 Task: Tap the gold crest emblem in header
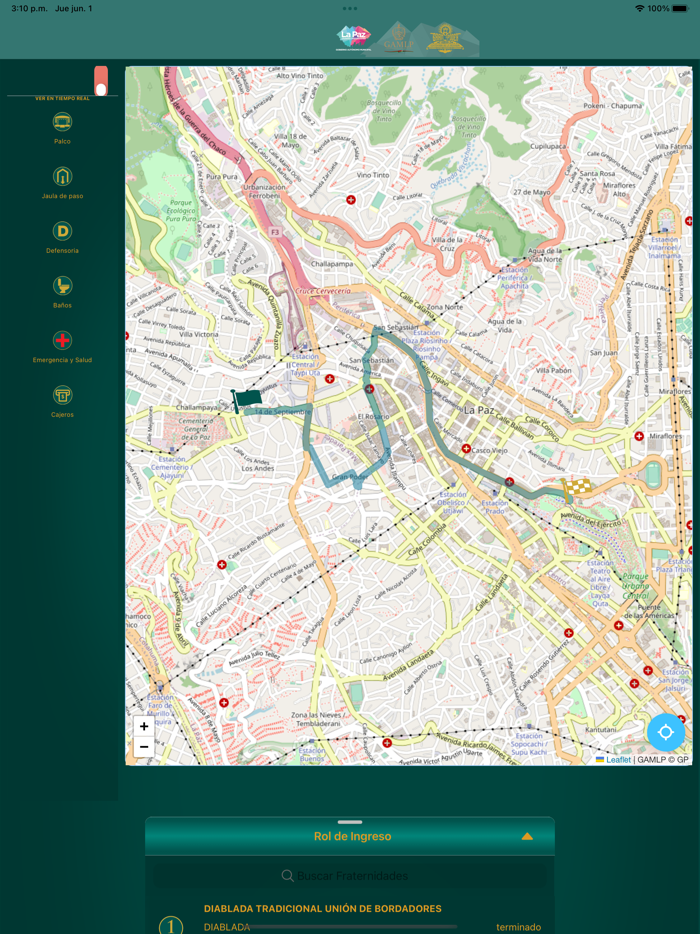click(x=445, y=39)
